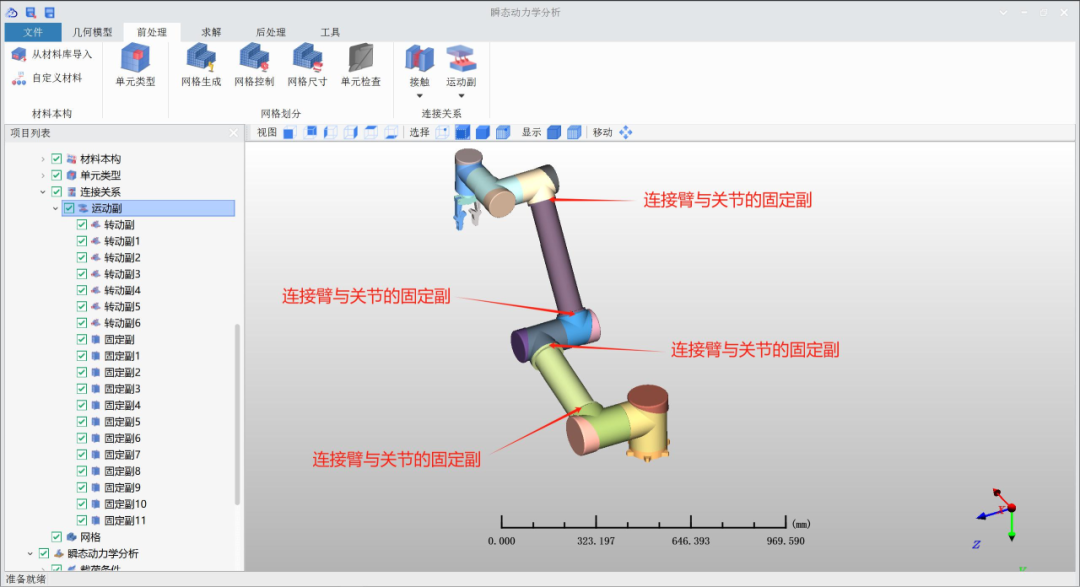
Task: Collapse the 瞬态动力学分析 tree node
Action: (x=30, y=553)
